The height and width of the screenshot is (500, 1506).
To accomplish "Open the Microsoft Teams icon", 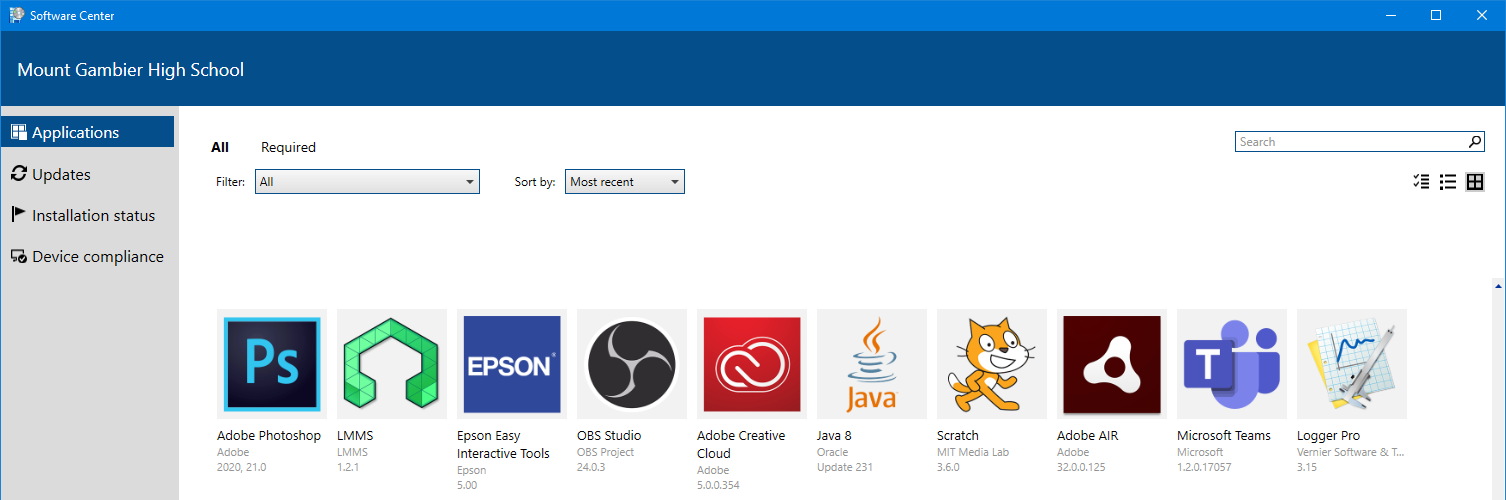I will coord(1232,364).
